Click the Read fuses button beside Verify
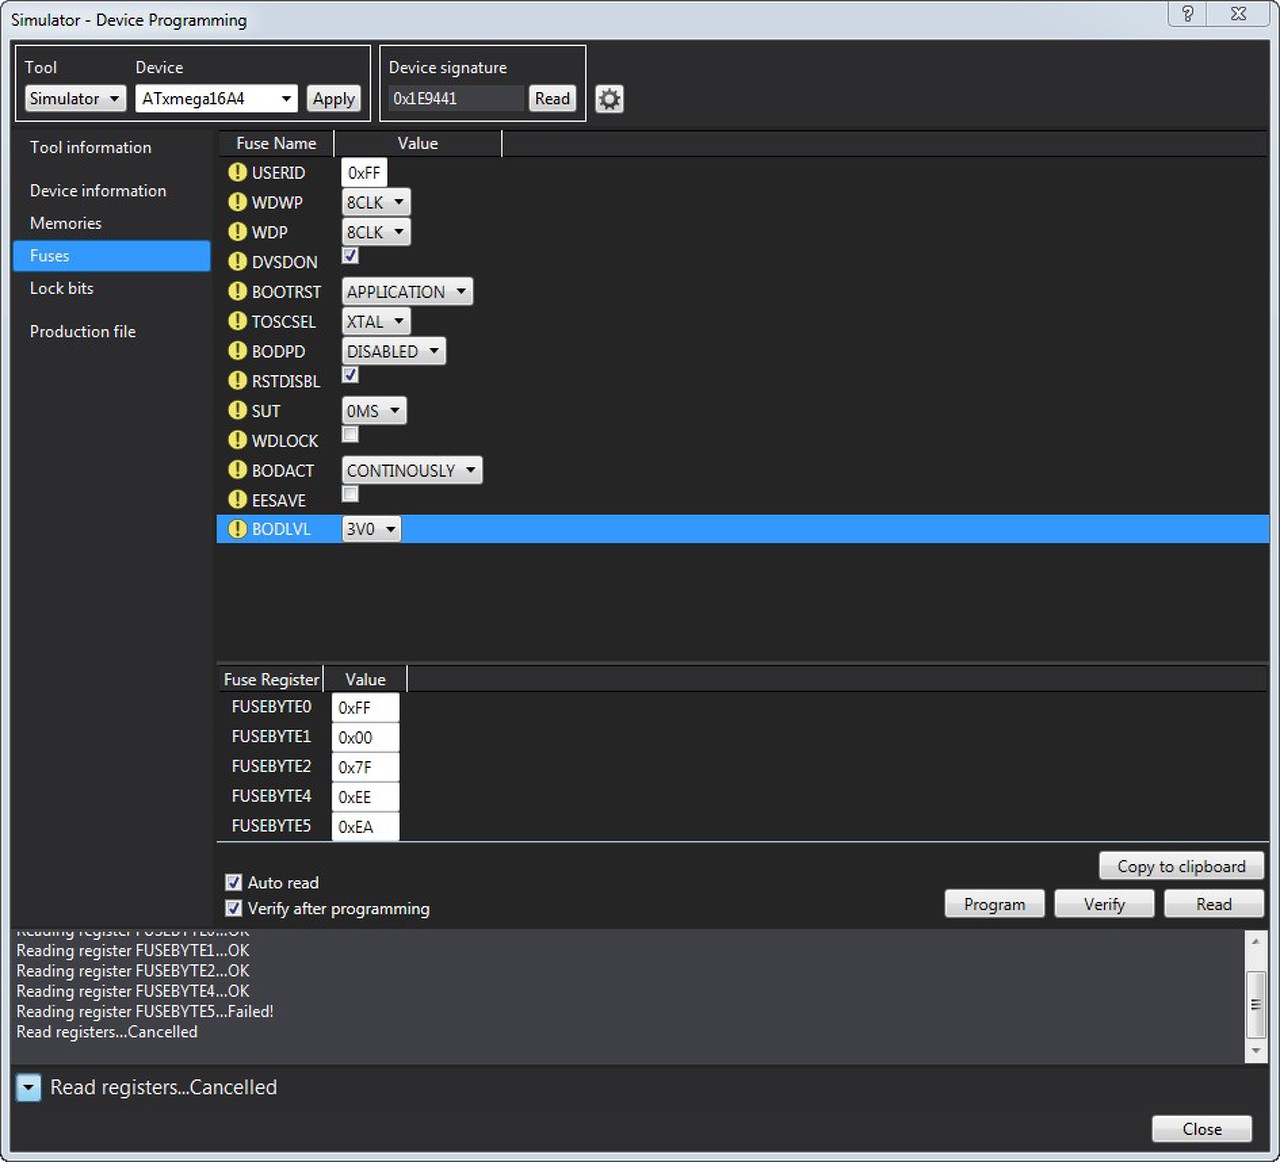The width and height of the screenshot is (1280, 1162). tap(1215, 904)
